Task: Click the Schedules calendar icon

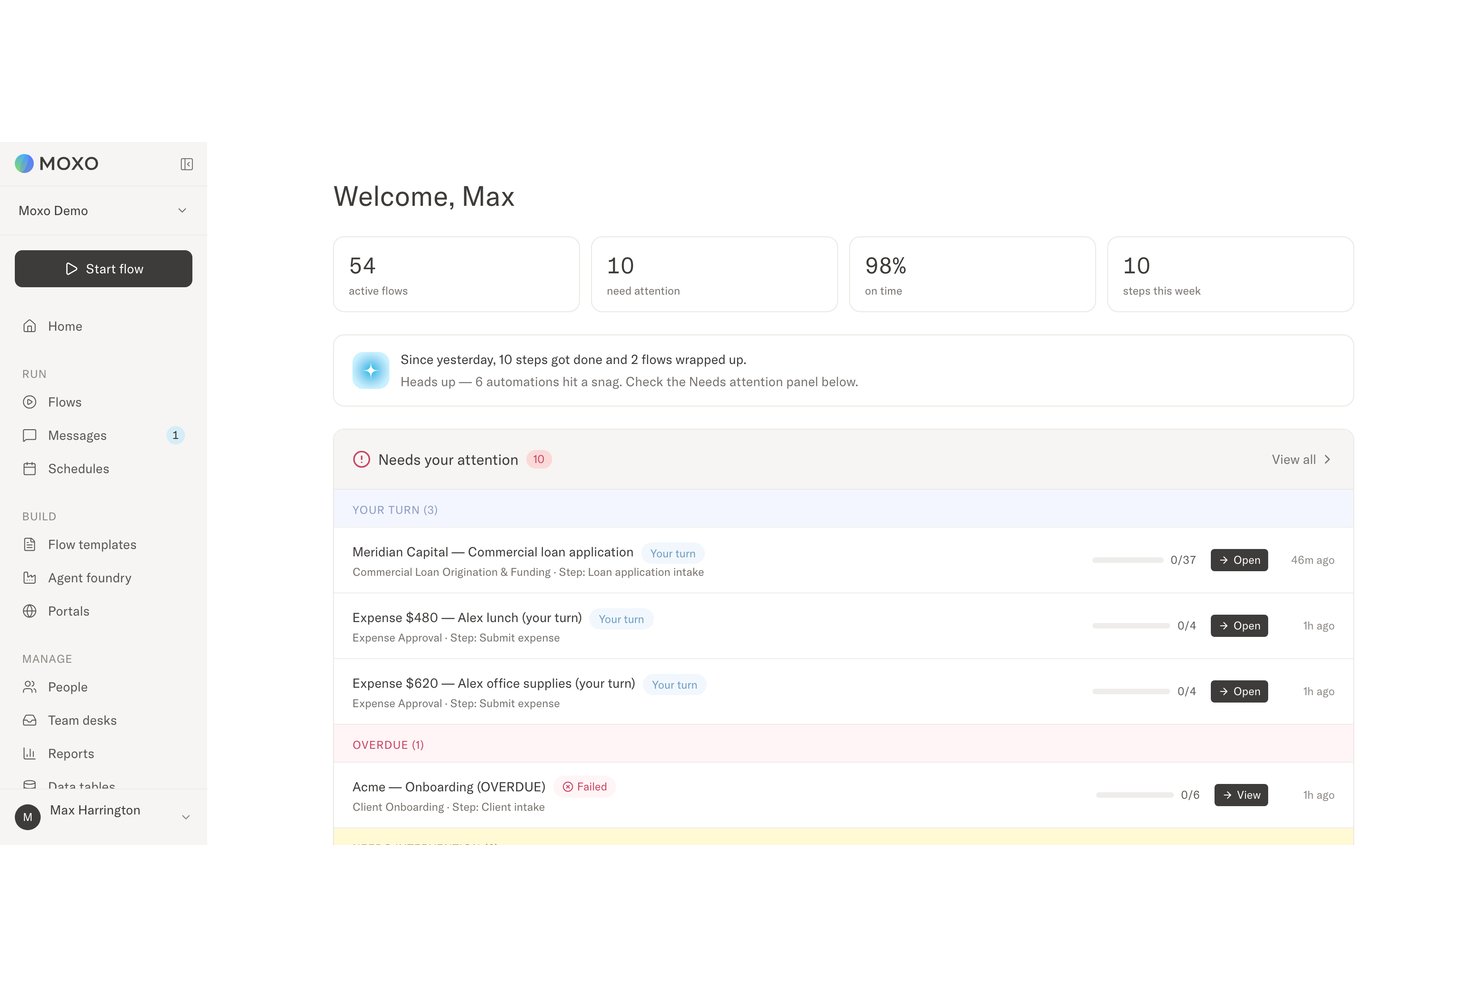Action: click(30, 469)
